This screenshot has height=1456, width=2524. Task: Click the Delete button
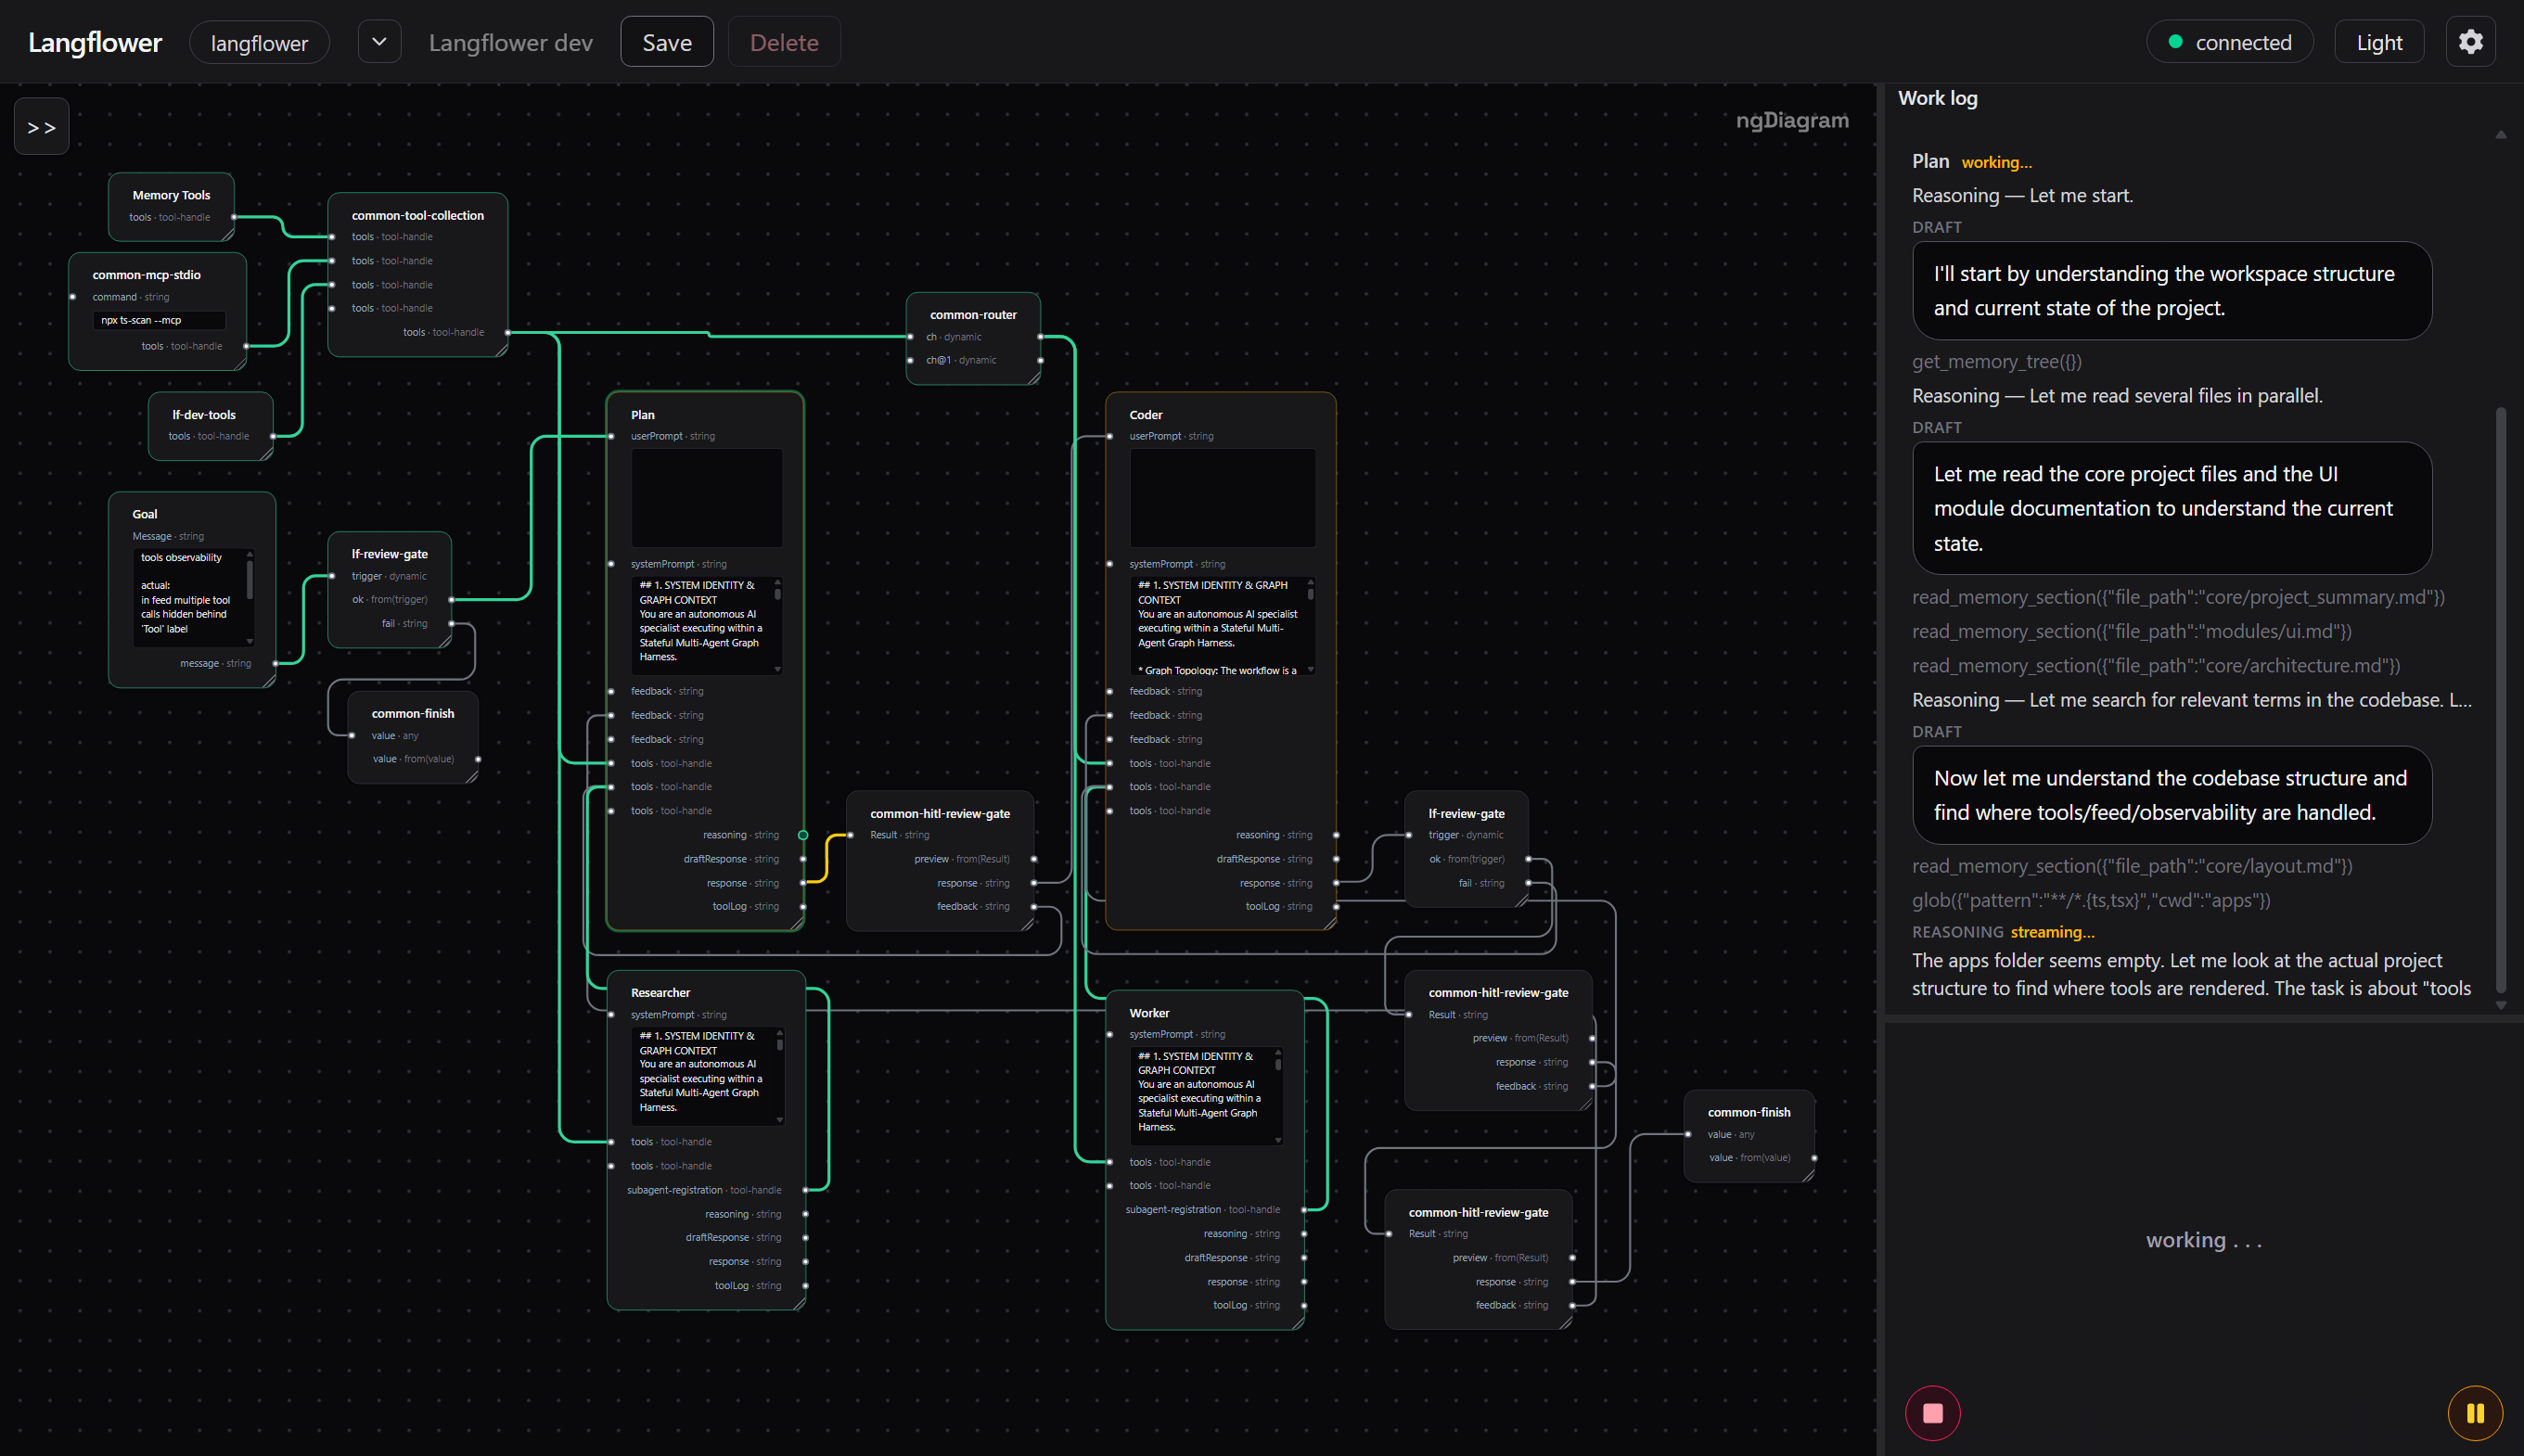[784, 42]
